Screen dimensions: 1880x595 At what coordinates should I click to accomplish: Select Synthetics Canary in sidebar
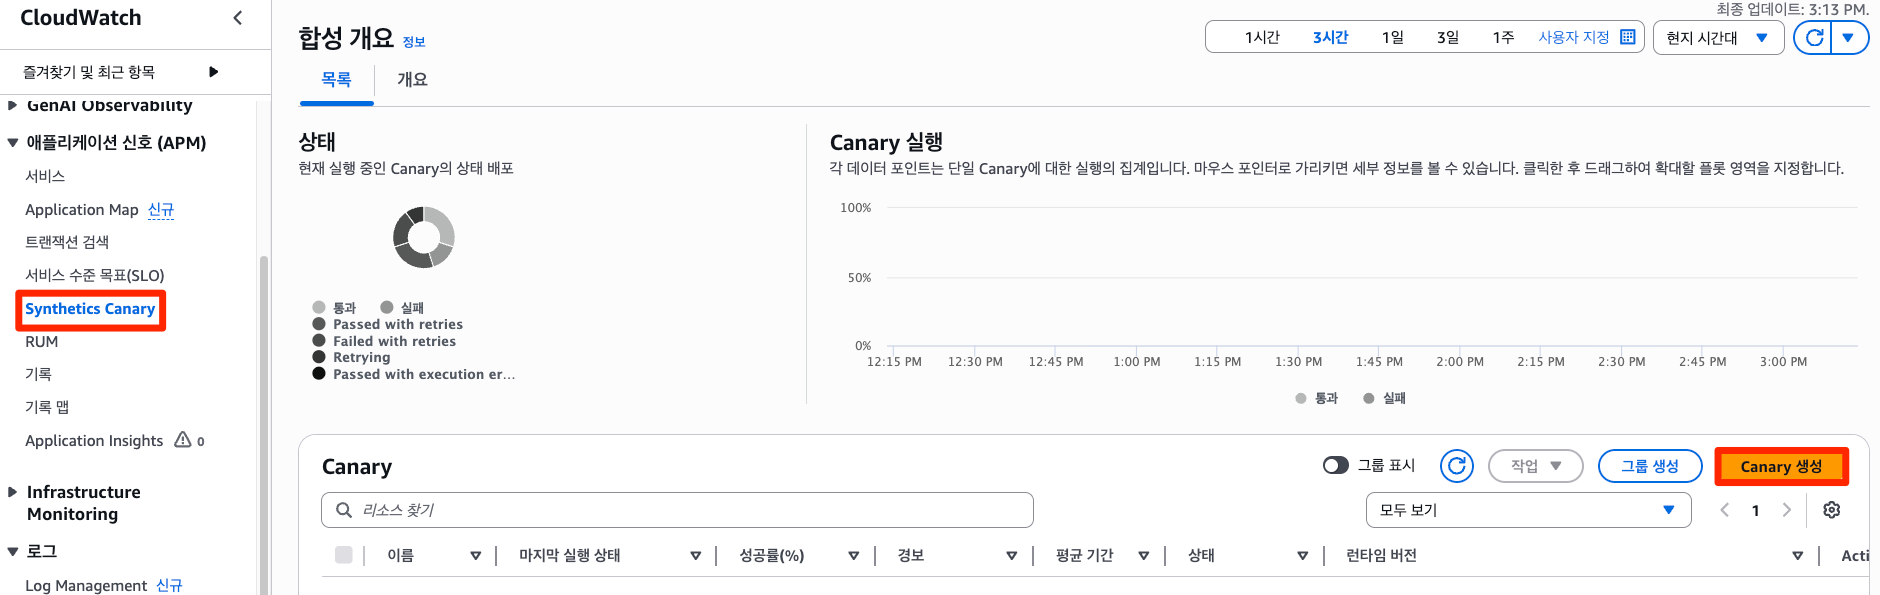pos(90,309)
